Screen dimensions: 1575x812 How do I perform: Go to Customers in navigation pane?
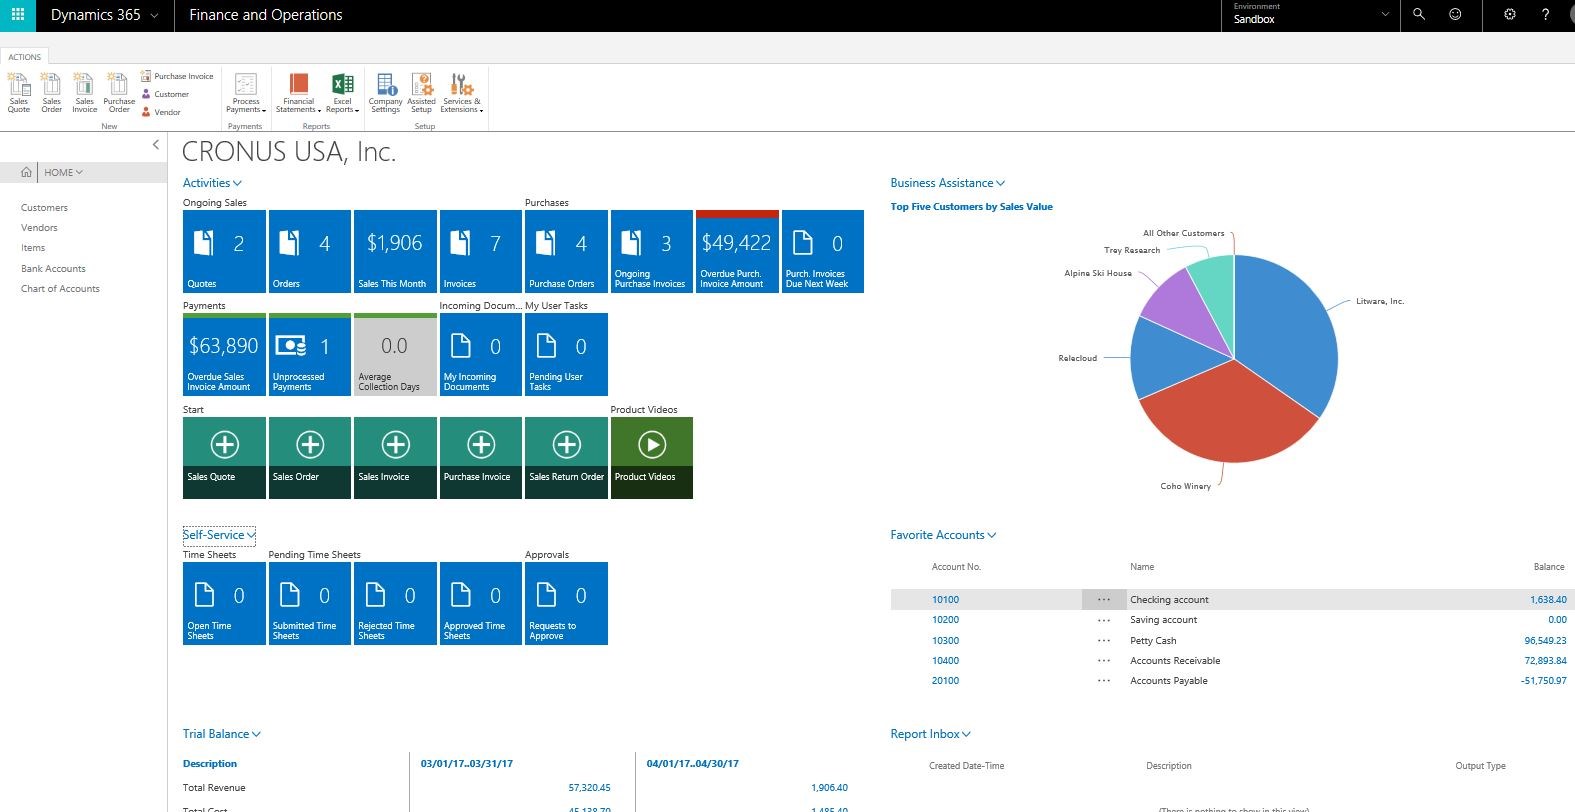pyautogui.click(x=45, y=208)
